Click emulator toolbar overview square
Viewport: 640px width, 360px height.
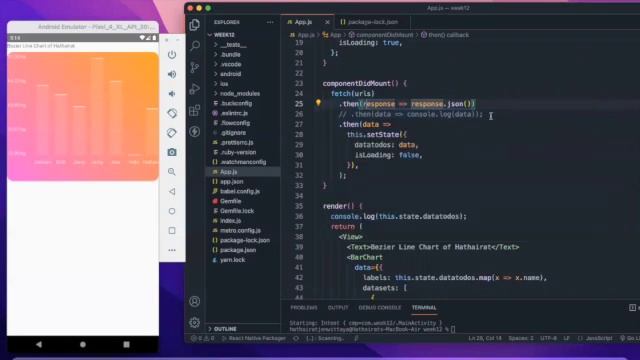pyautogui.click(x=172, y=231)
